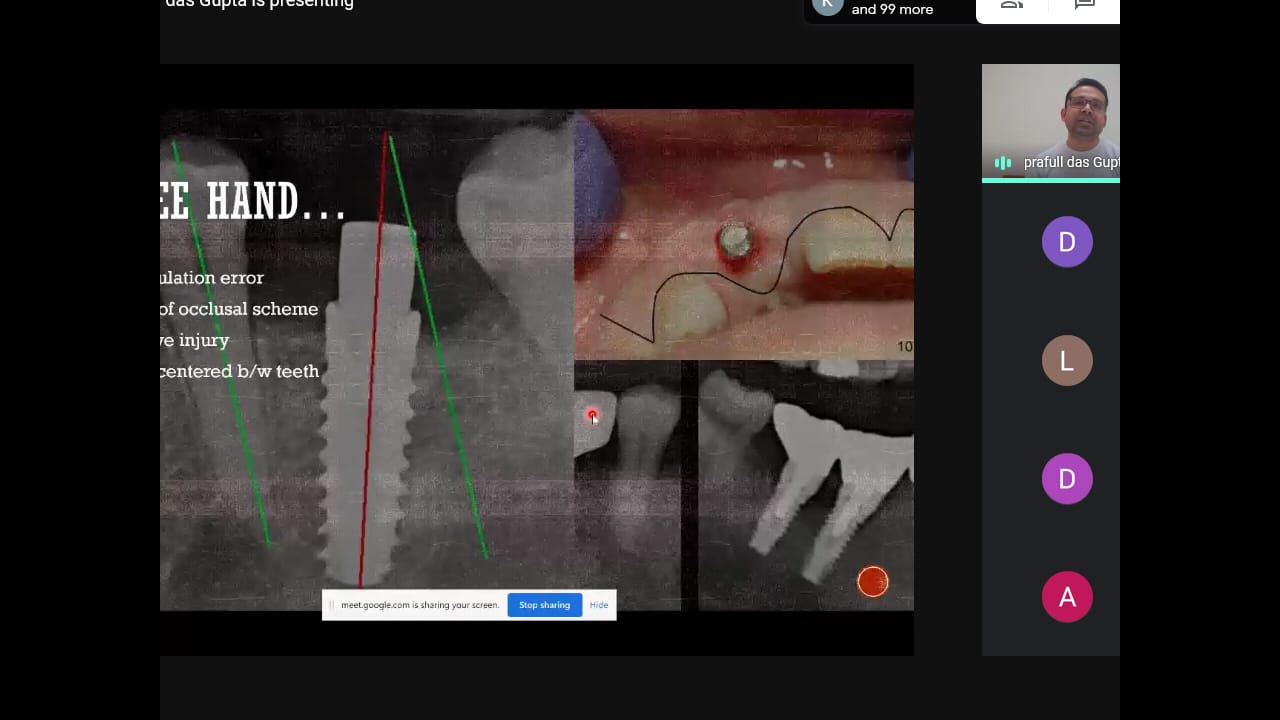This screenshot has width=1280, height=720.
Task: Click the clinical mouth photo on slide
Action: [x=743, y=234]
